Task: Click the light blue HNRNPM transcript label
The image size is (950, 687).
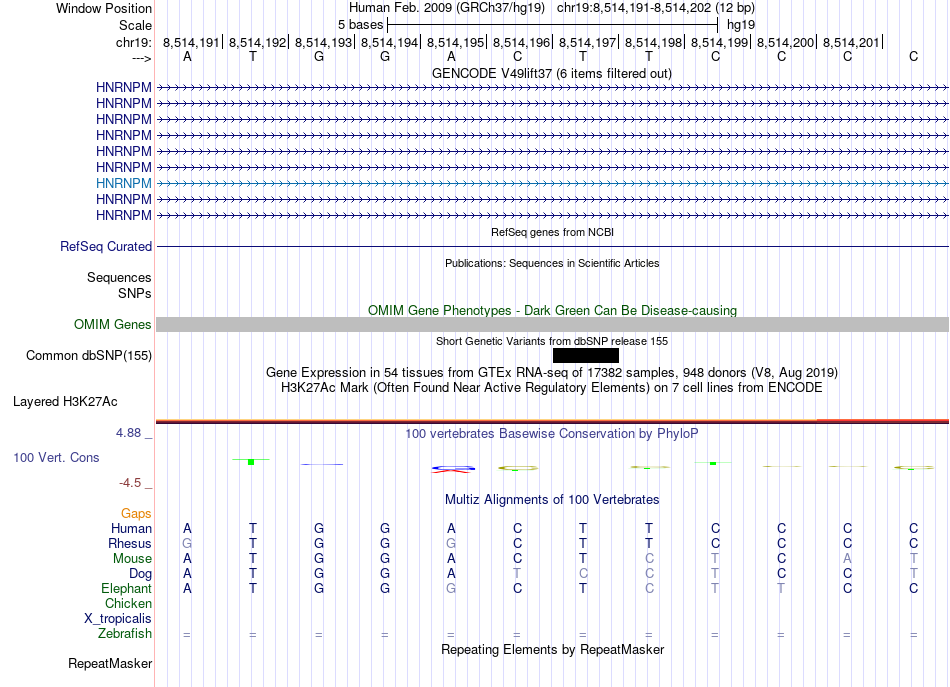Action: (x=124, y=183)
